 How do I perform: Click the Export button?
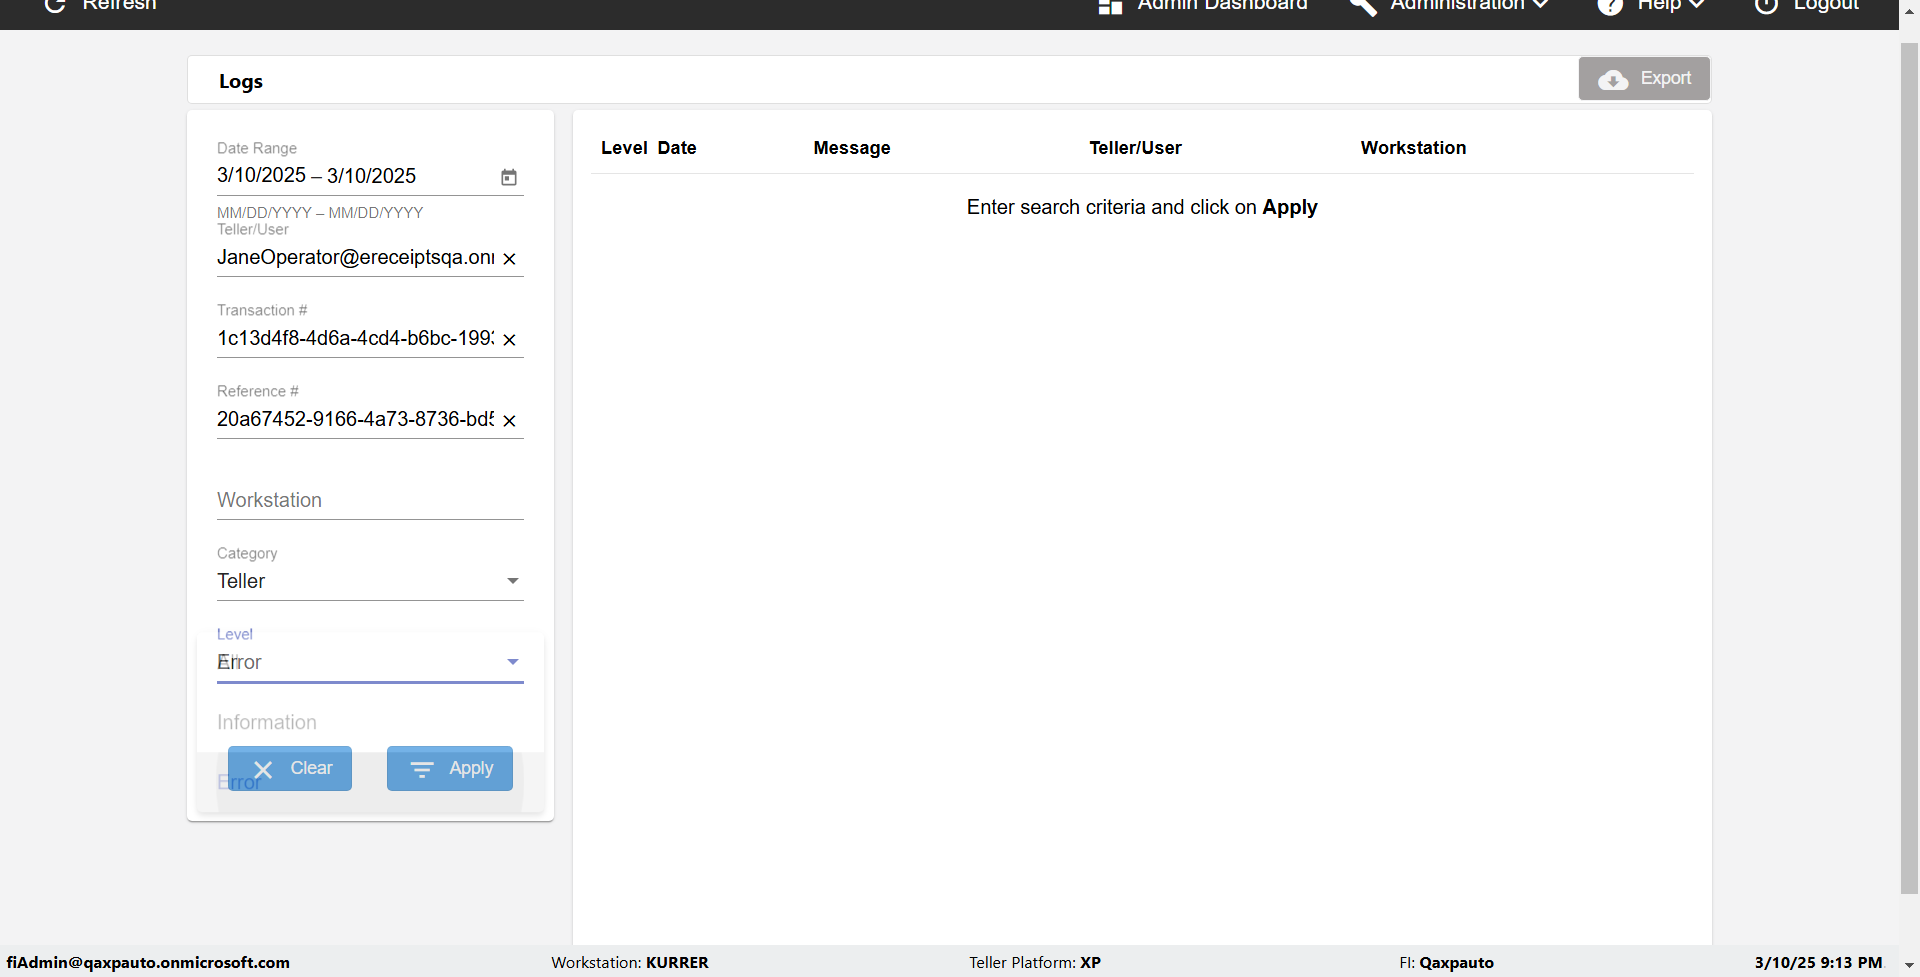pyautogui.click(x=1644, y=78)
